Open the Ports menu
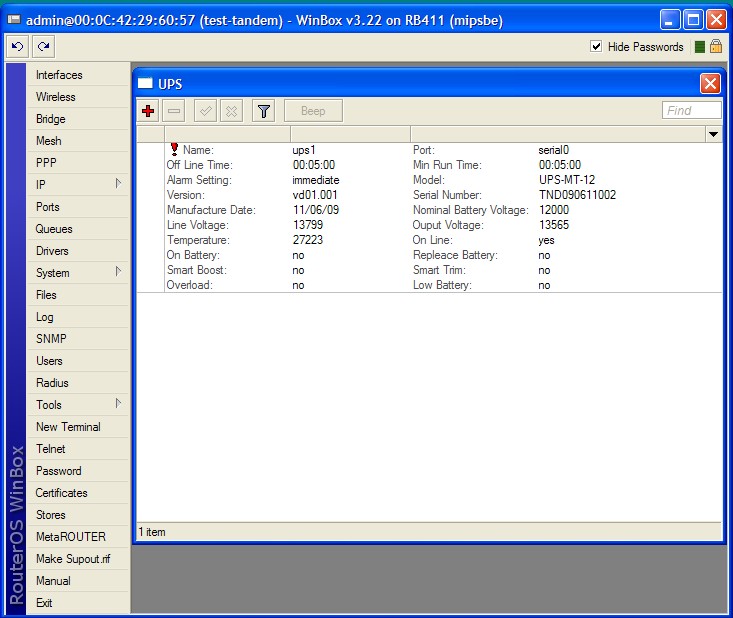 78,207
